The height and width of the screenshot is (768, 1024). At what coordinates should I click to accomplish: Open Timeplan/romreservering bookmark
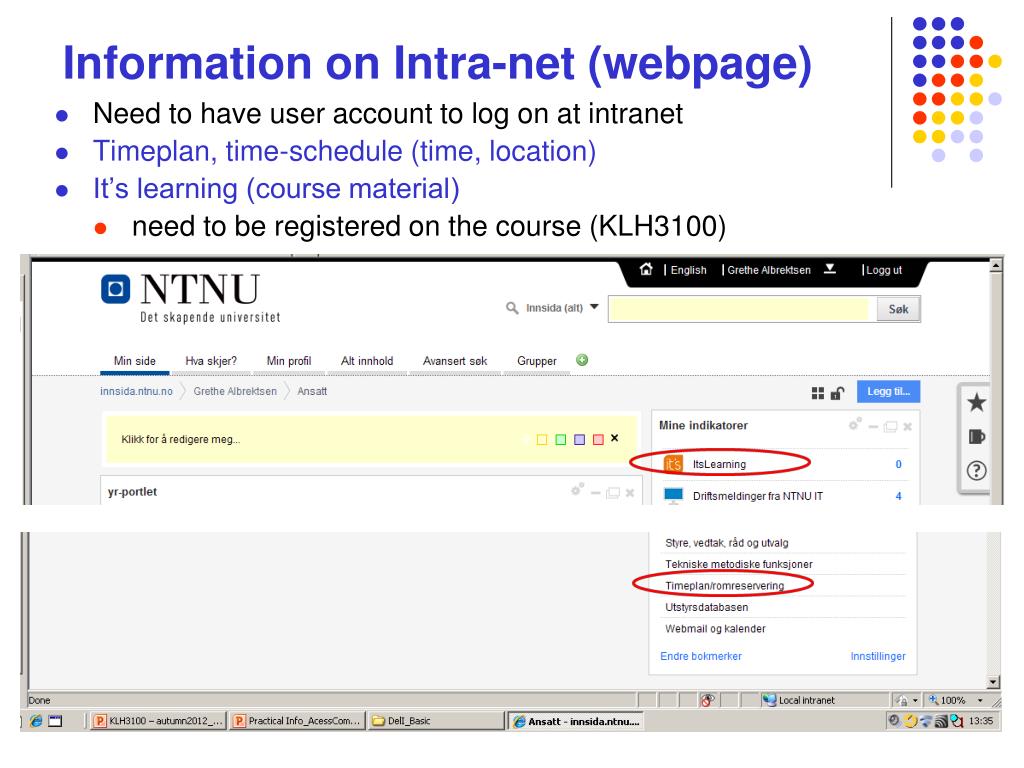pos(724,586)
